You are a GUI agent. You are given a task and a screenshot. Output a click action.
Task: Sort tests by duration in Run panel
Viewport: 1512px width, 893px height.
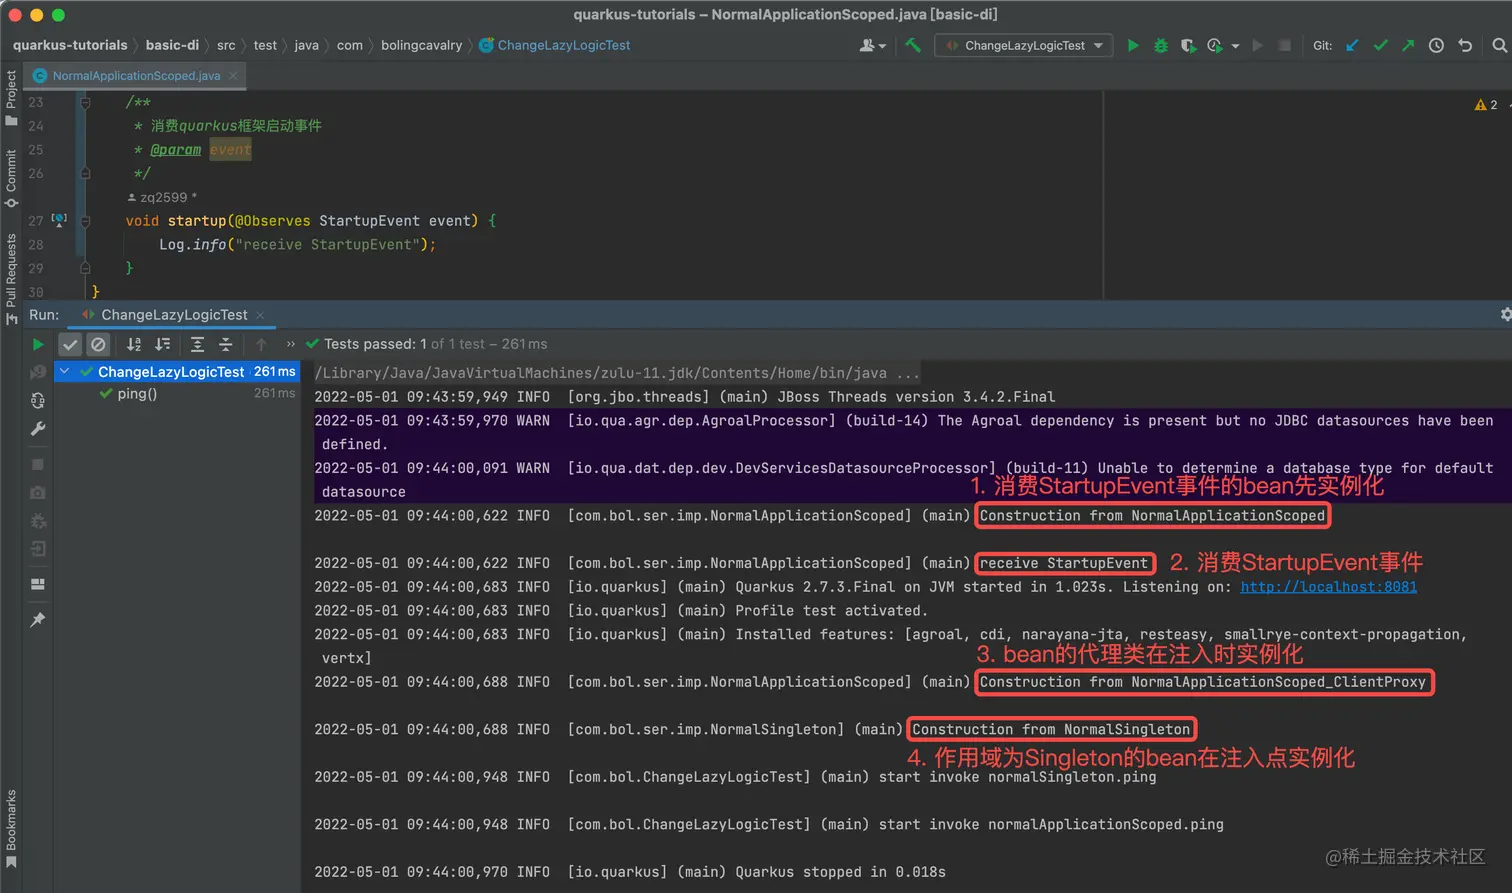coord(163,344)
